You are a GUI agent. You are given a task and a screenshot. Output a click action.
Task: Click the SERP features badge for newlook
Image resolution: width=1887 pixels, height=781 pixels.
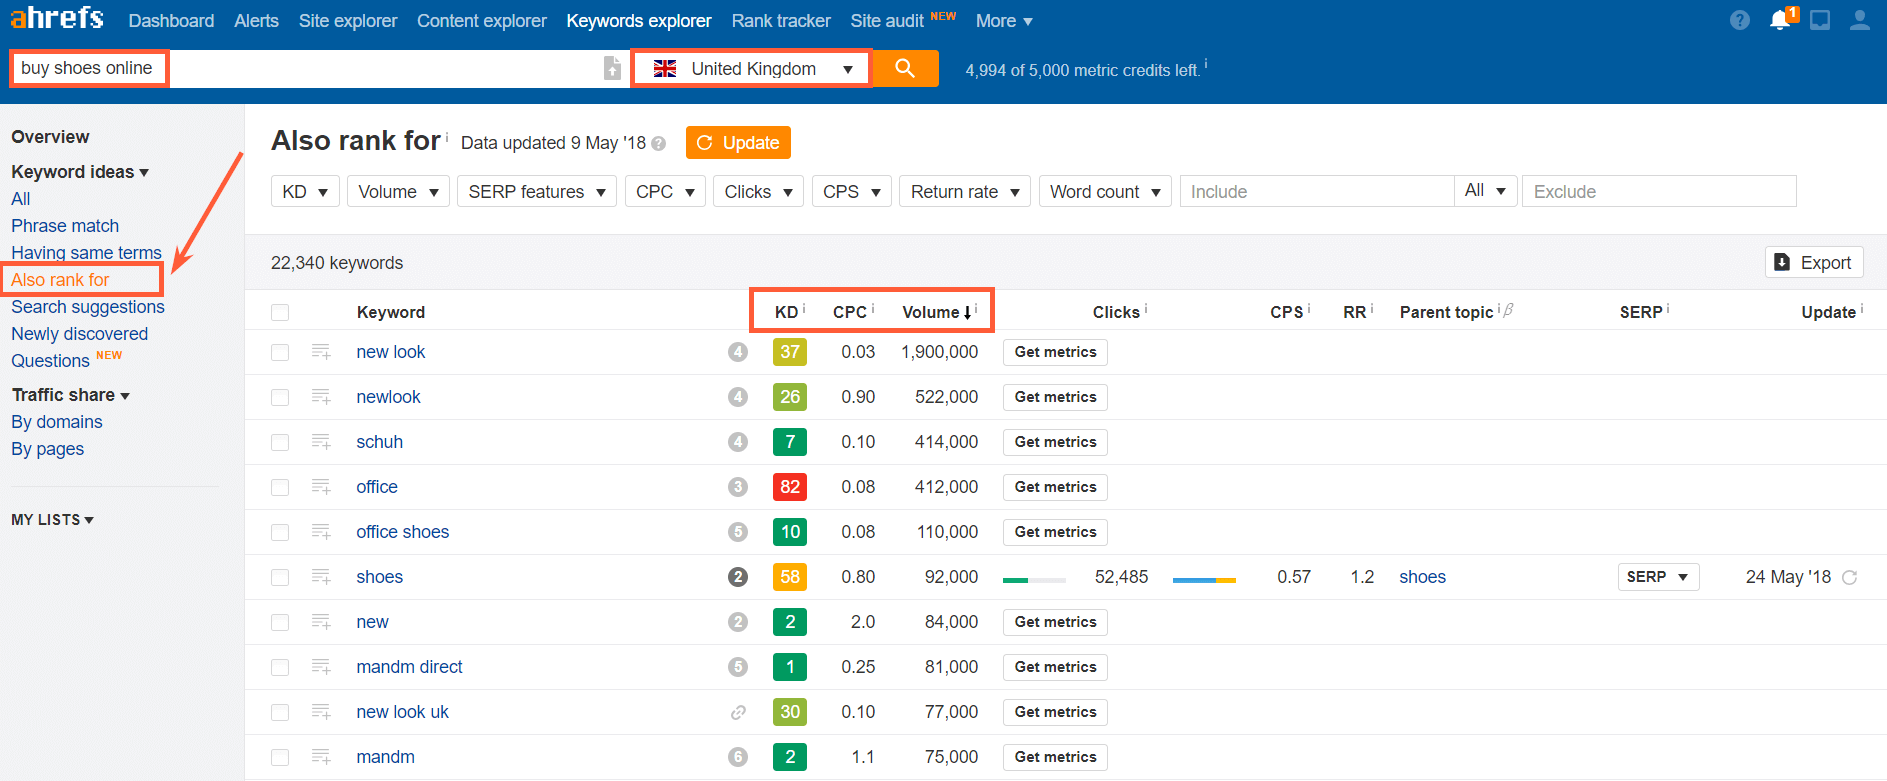coord(738,397)
